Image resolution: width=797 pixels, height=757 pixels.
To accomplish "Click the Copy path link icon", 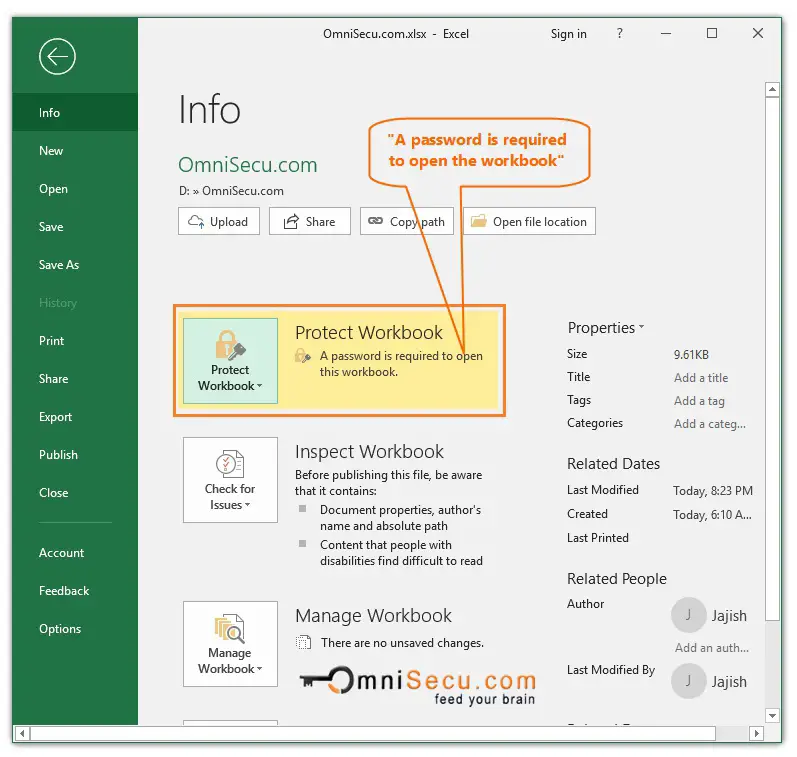I will pos(375,221).
